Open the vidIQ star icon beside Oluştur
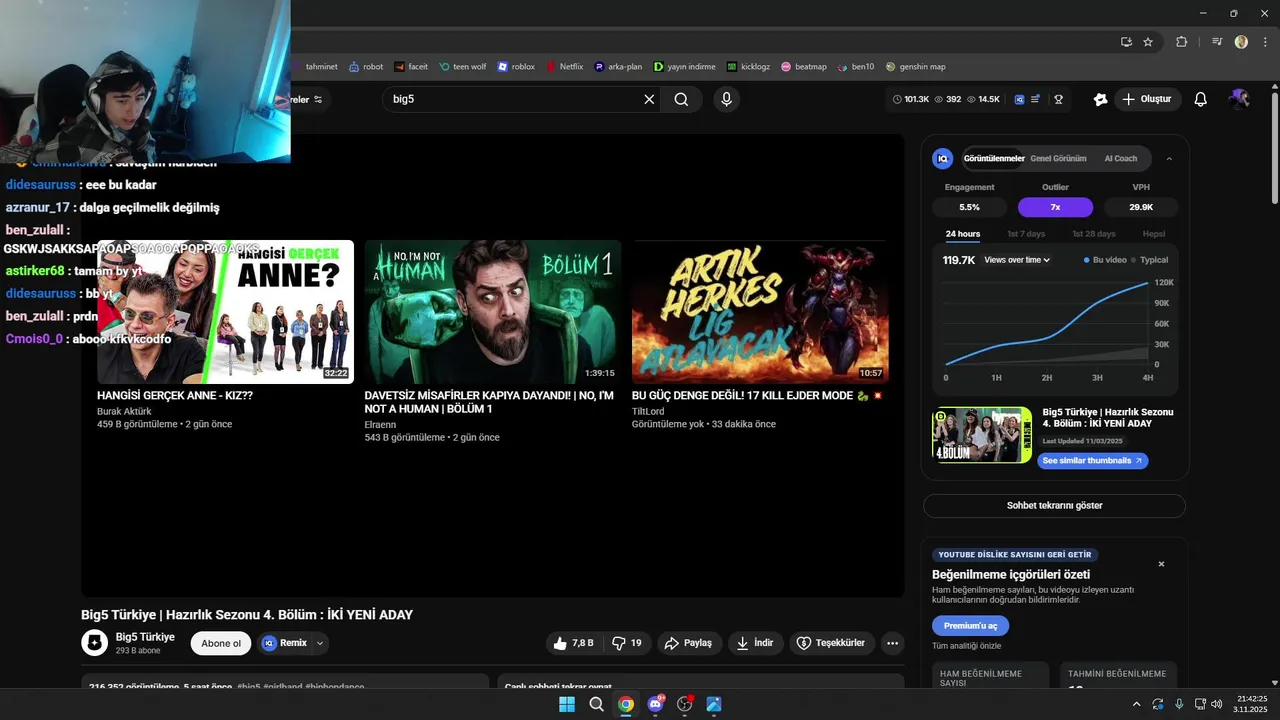Screen dimensions: 1280x720 tap(1100, 99)
